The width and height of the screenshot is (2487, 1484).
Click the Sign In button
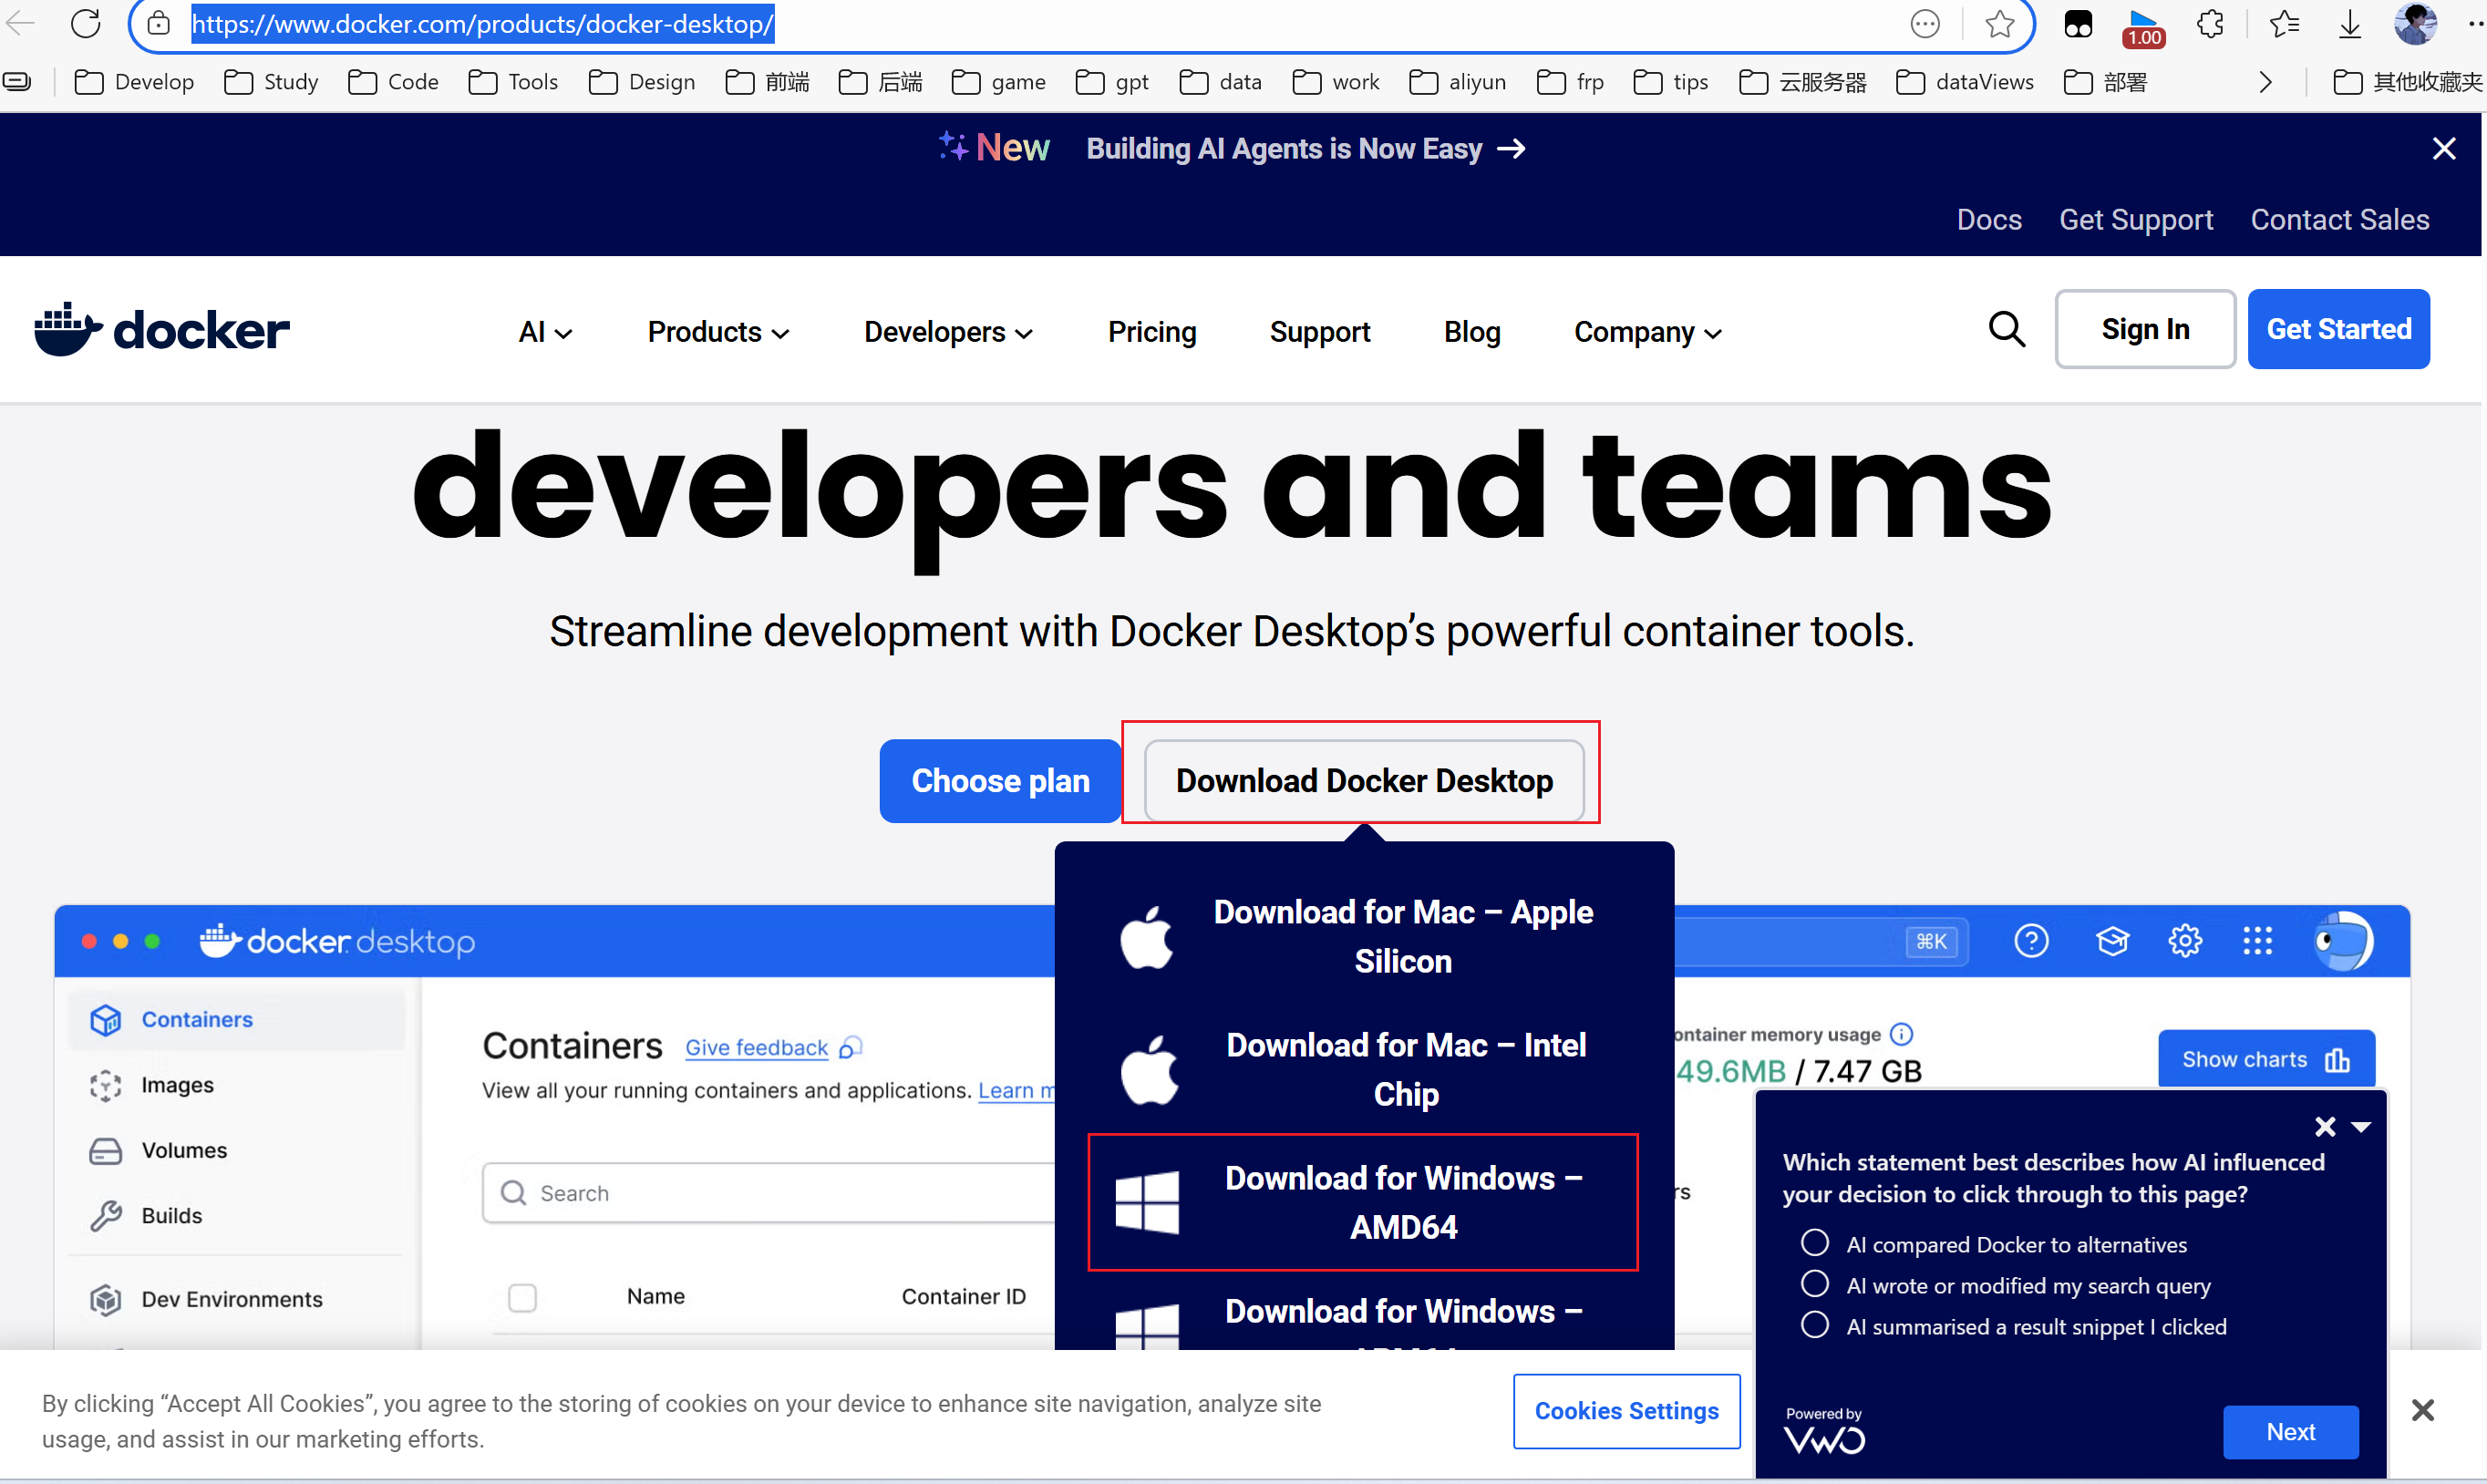[2145, 329]
